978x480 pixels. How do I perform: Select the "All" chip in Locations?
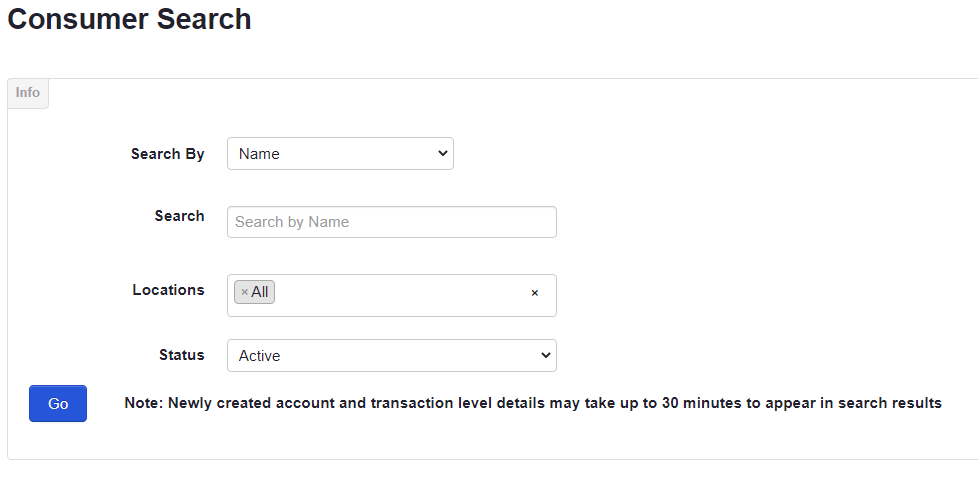click(260, 292)
